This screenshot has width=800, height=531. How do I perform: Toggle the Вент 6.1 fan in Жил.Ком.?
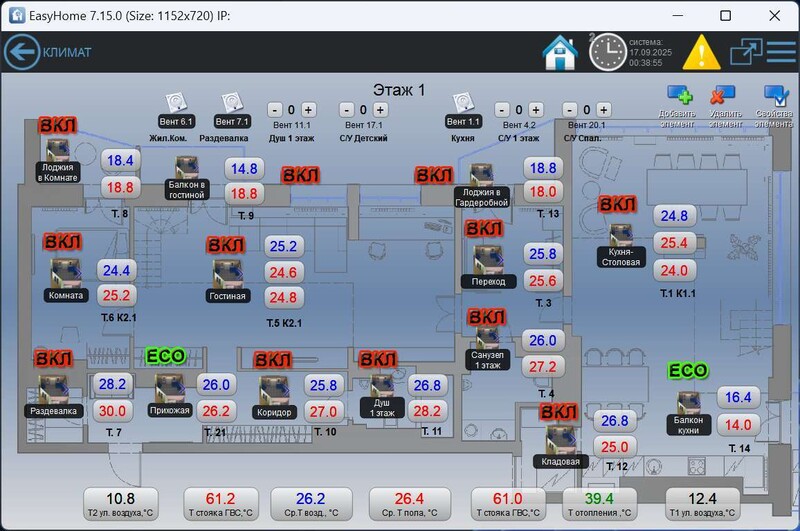click(x=177, y=102)
